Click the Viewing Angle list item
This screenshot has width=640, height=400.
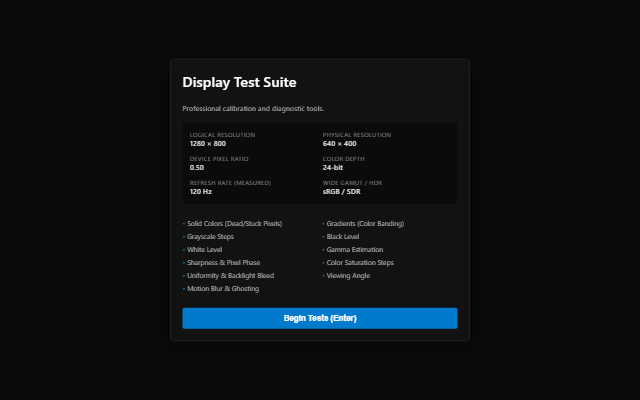point(346,276)
